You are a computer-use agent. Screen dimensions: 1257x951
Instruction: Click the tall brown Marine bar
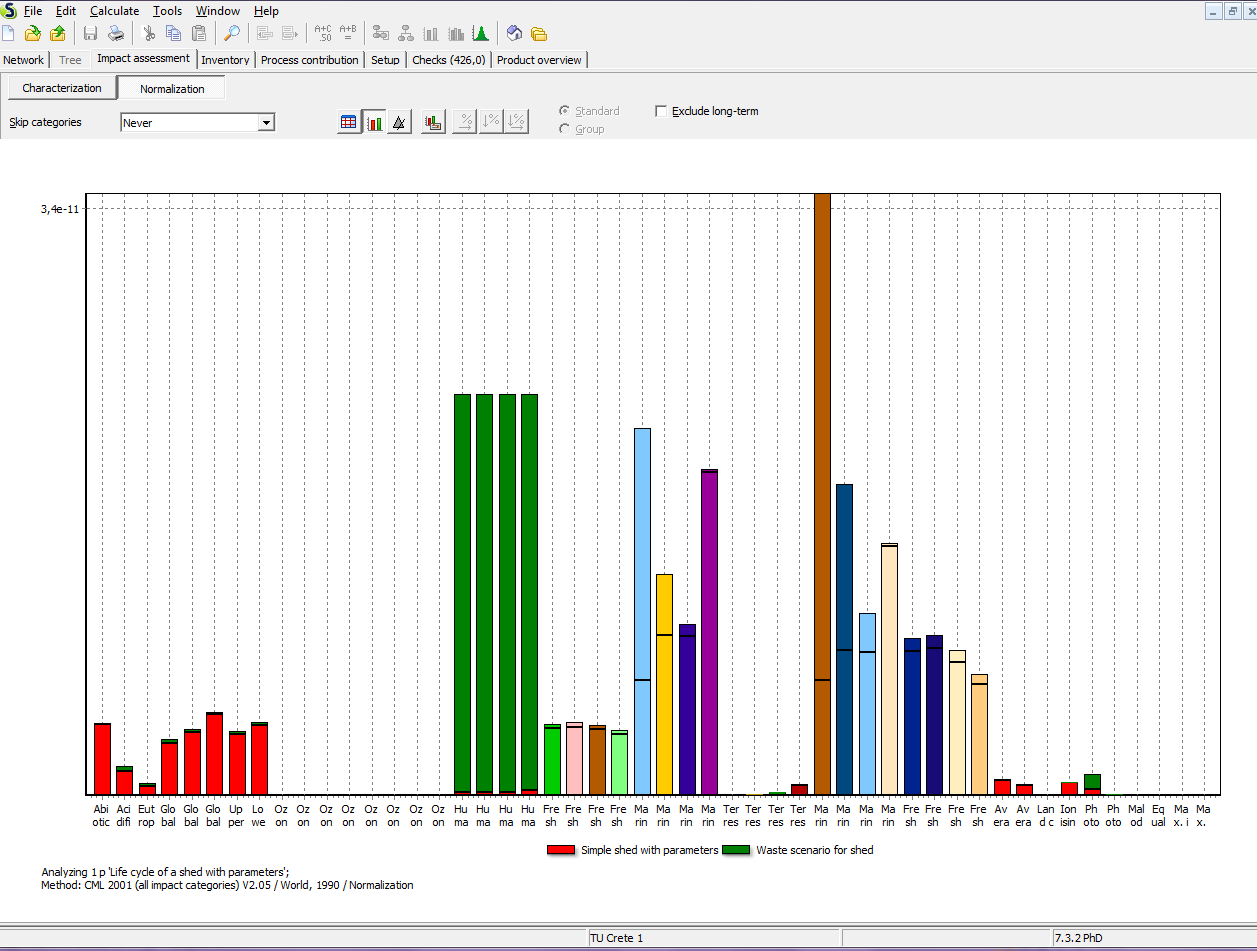pyautogui.click(x=822, y=494)
